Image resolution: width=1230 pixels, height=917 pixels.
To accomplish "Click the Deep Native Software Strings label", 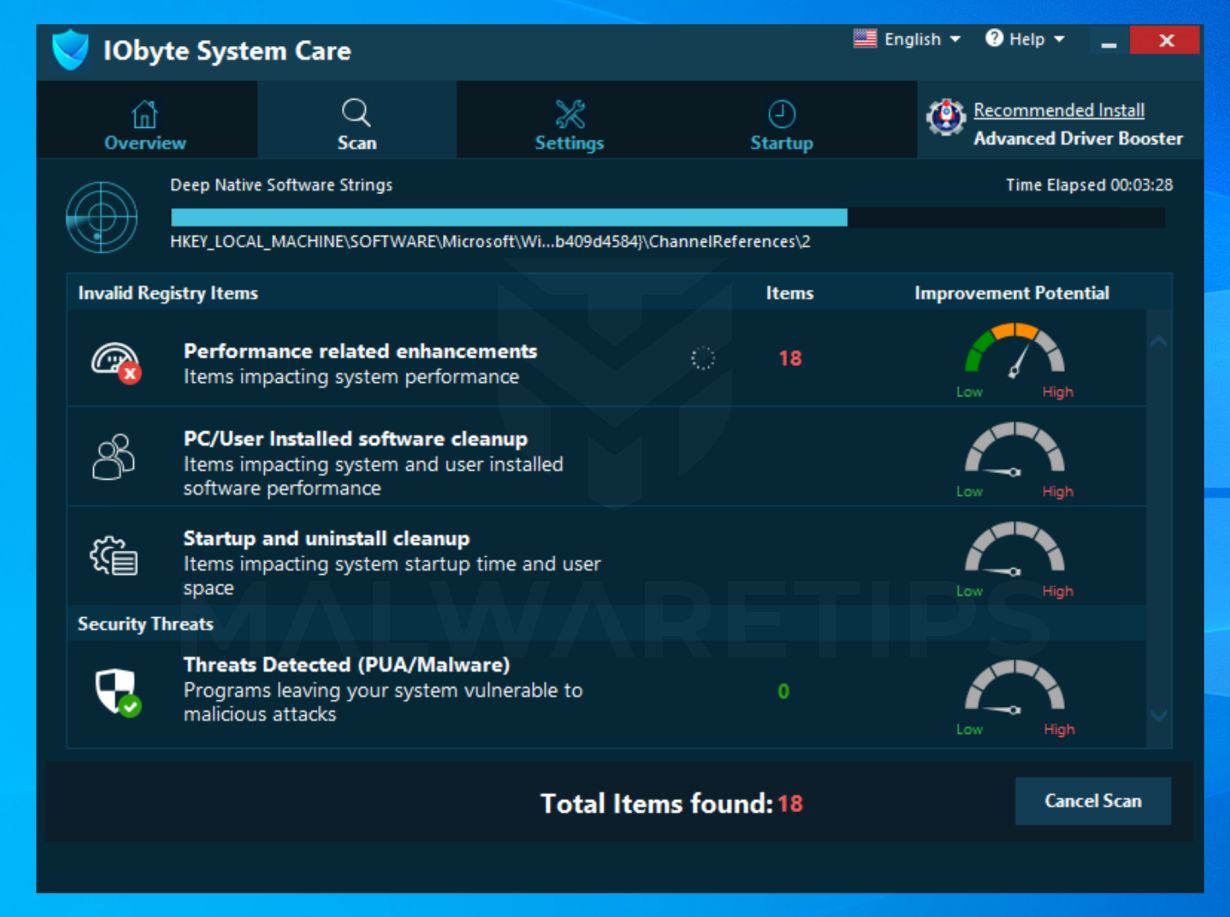I will tap(282, 185).
